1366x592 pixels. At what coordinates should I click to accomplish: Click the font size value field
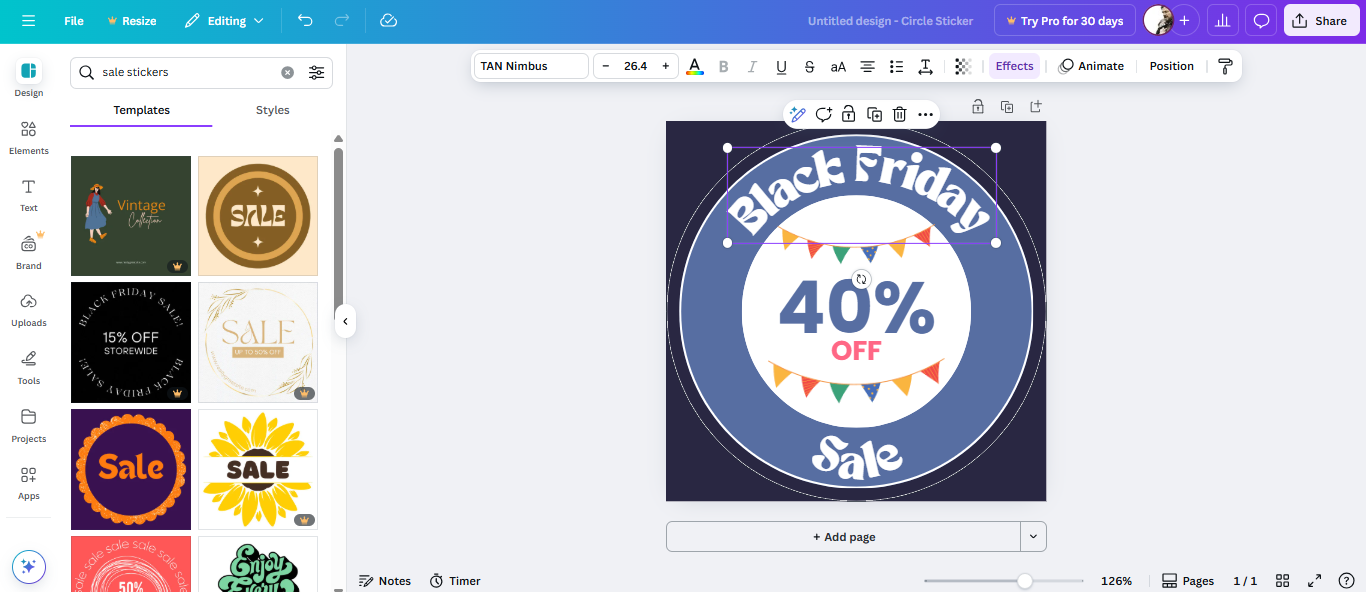635,66
